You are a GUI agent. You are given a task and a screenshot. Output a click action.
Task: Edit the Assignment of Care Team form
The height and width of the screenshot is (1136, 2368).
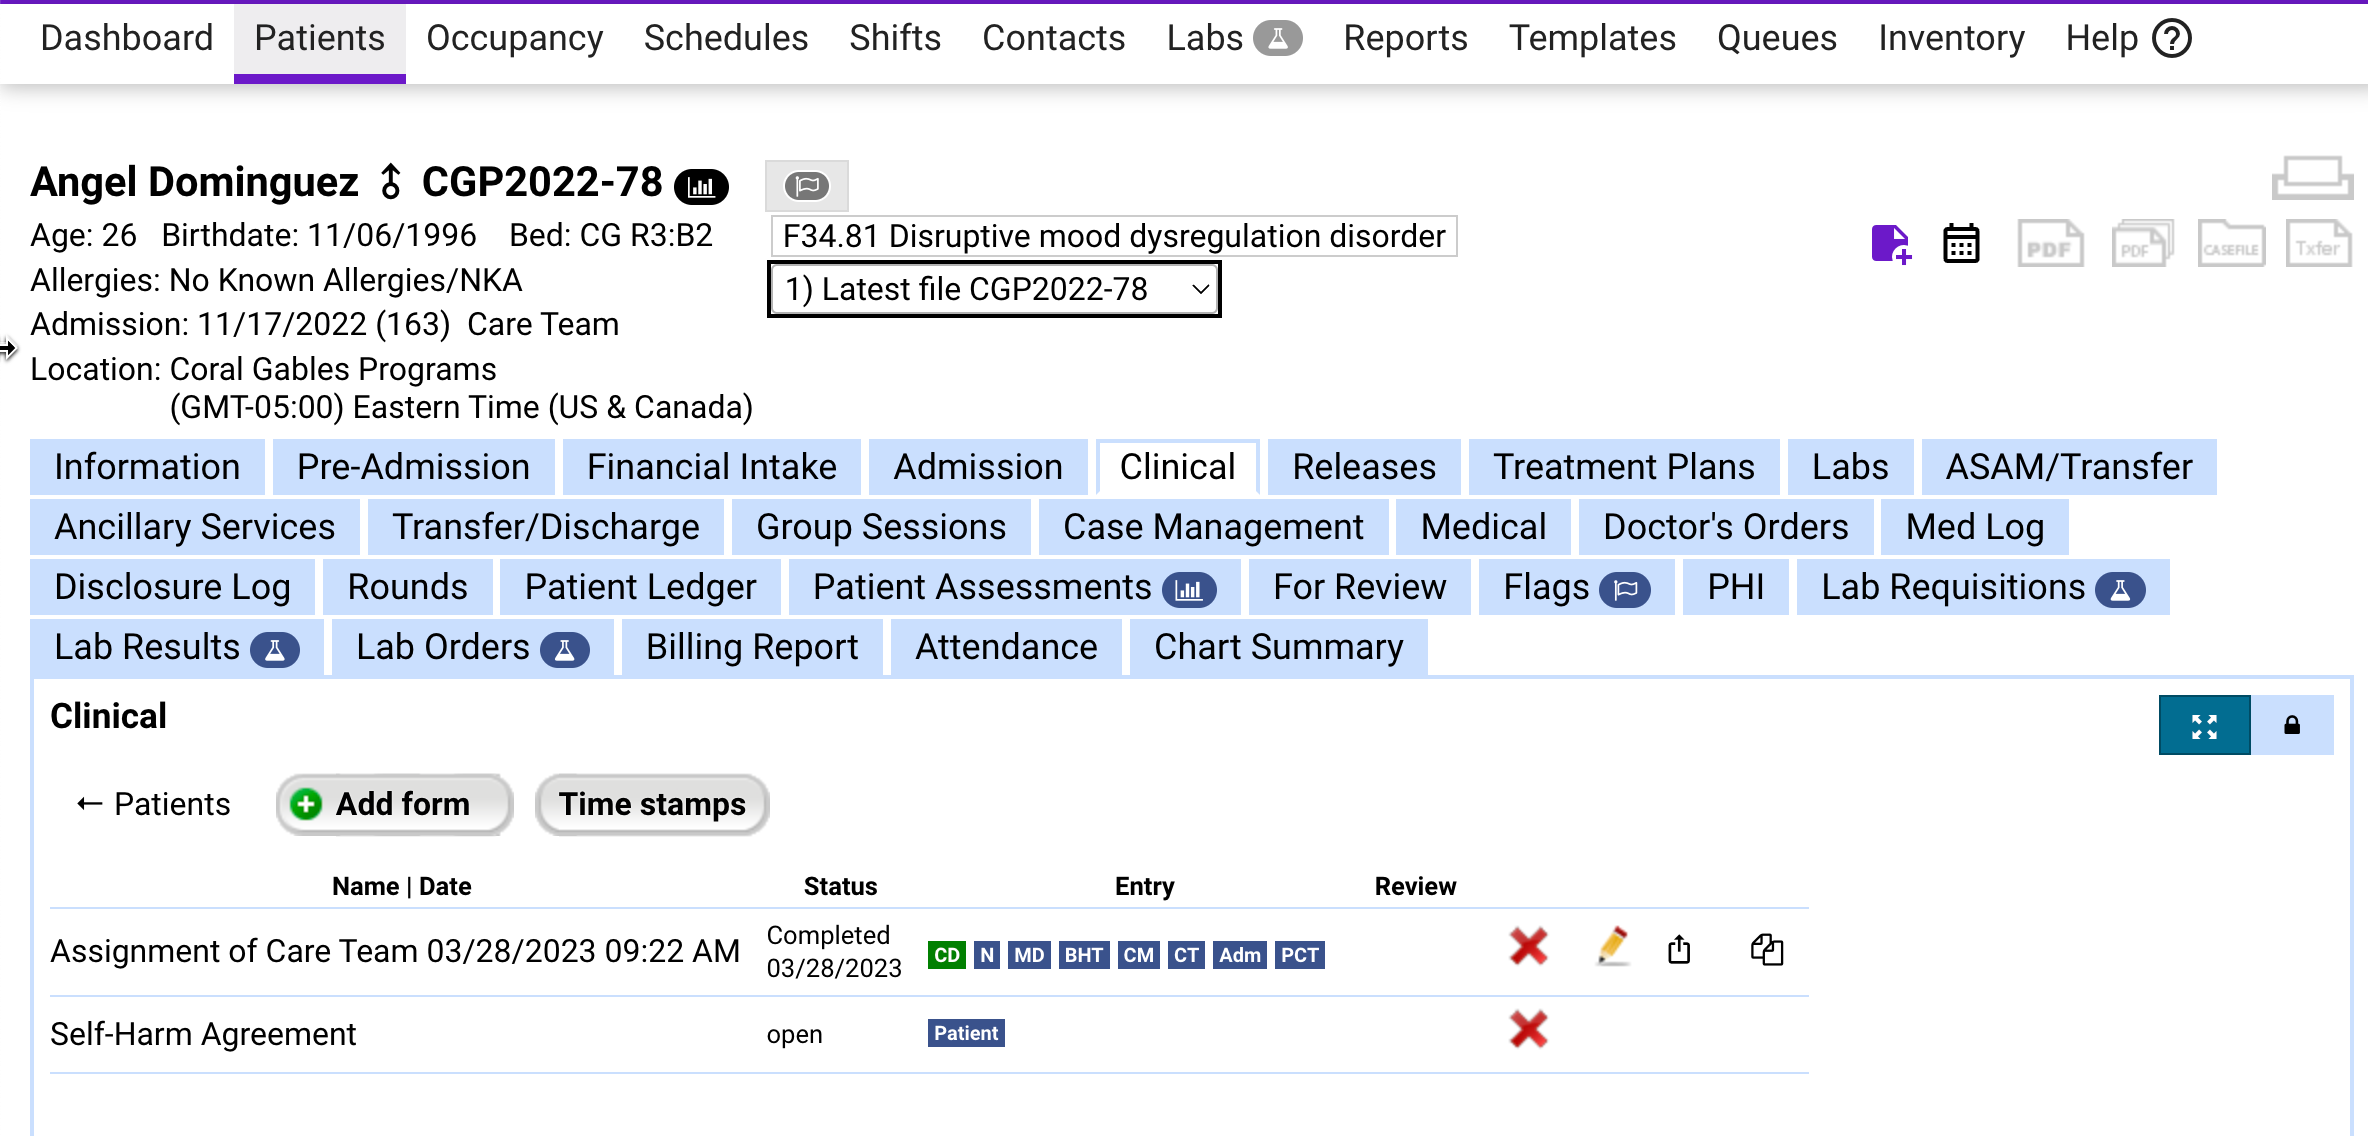point(1612,948)
